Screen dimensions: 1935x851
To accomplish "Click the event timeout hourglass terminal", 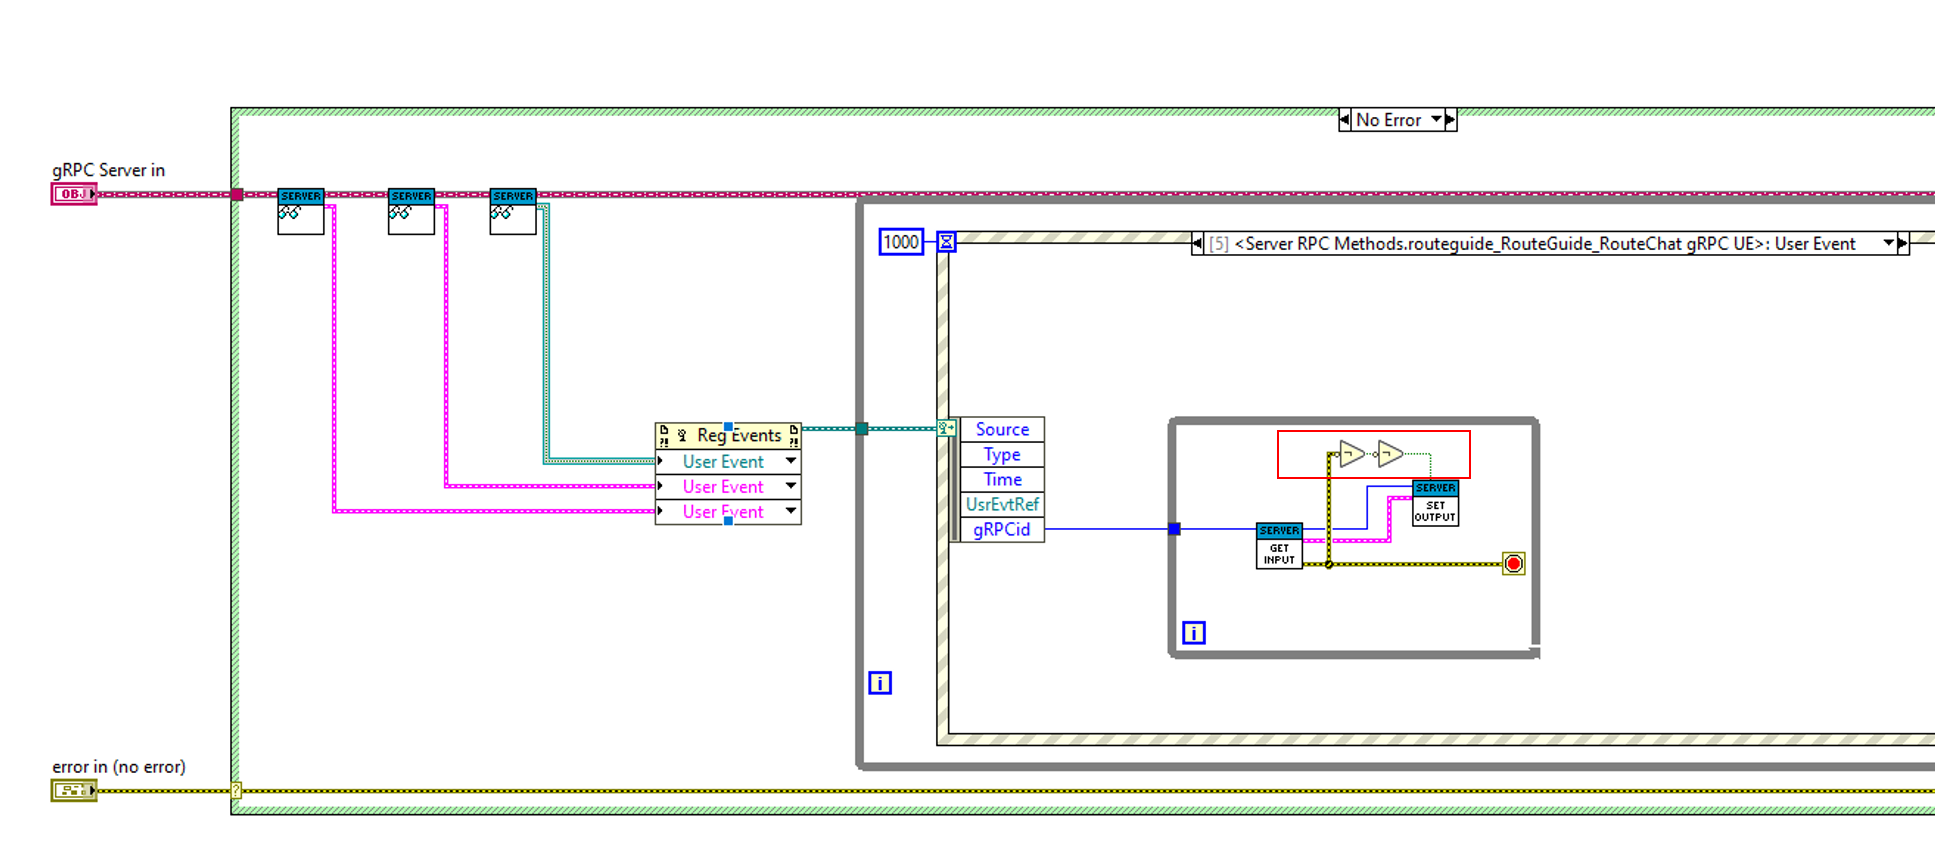I will (x=946, y=242).
